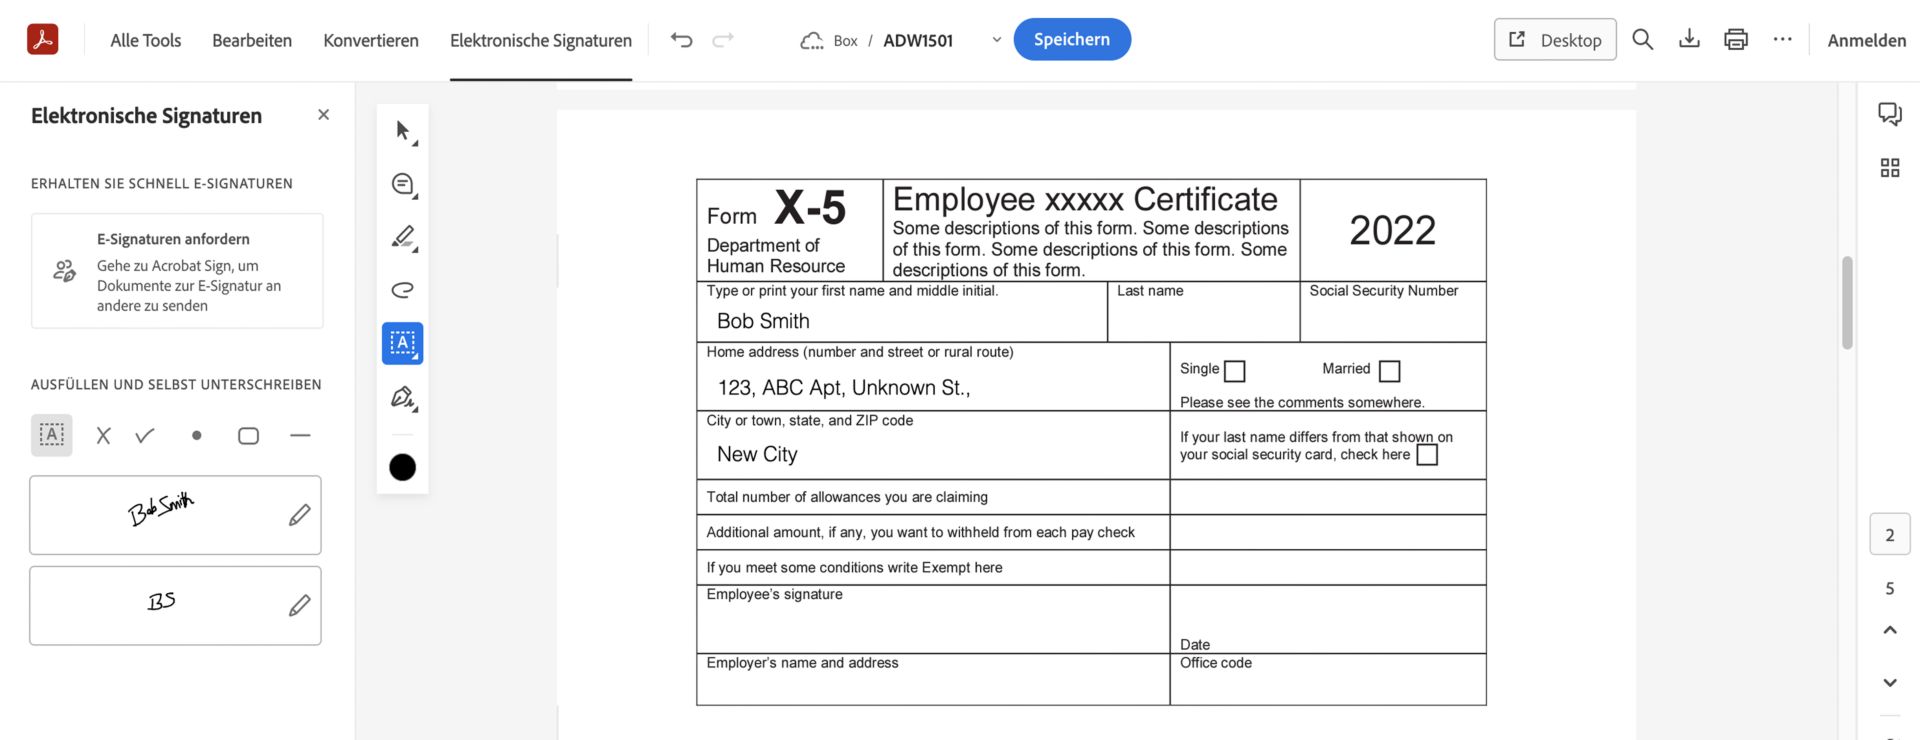Click the Box cloud storage icon

click(811, 41)
